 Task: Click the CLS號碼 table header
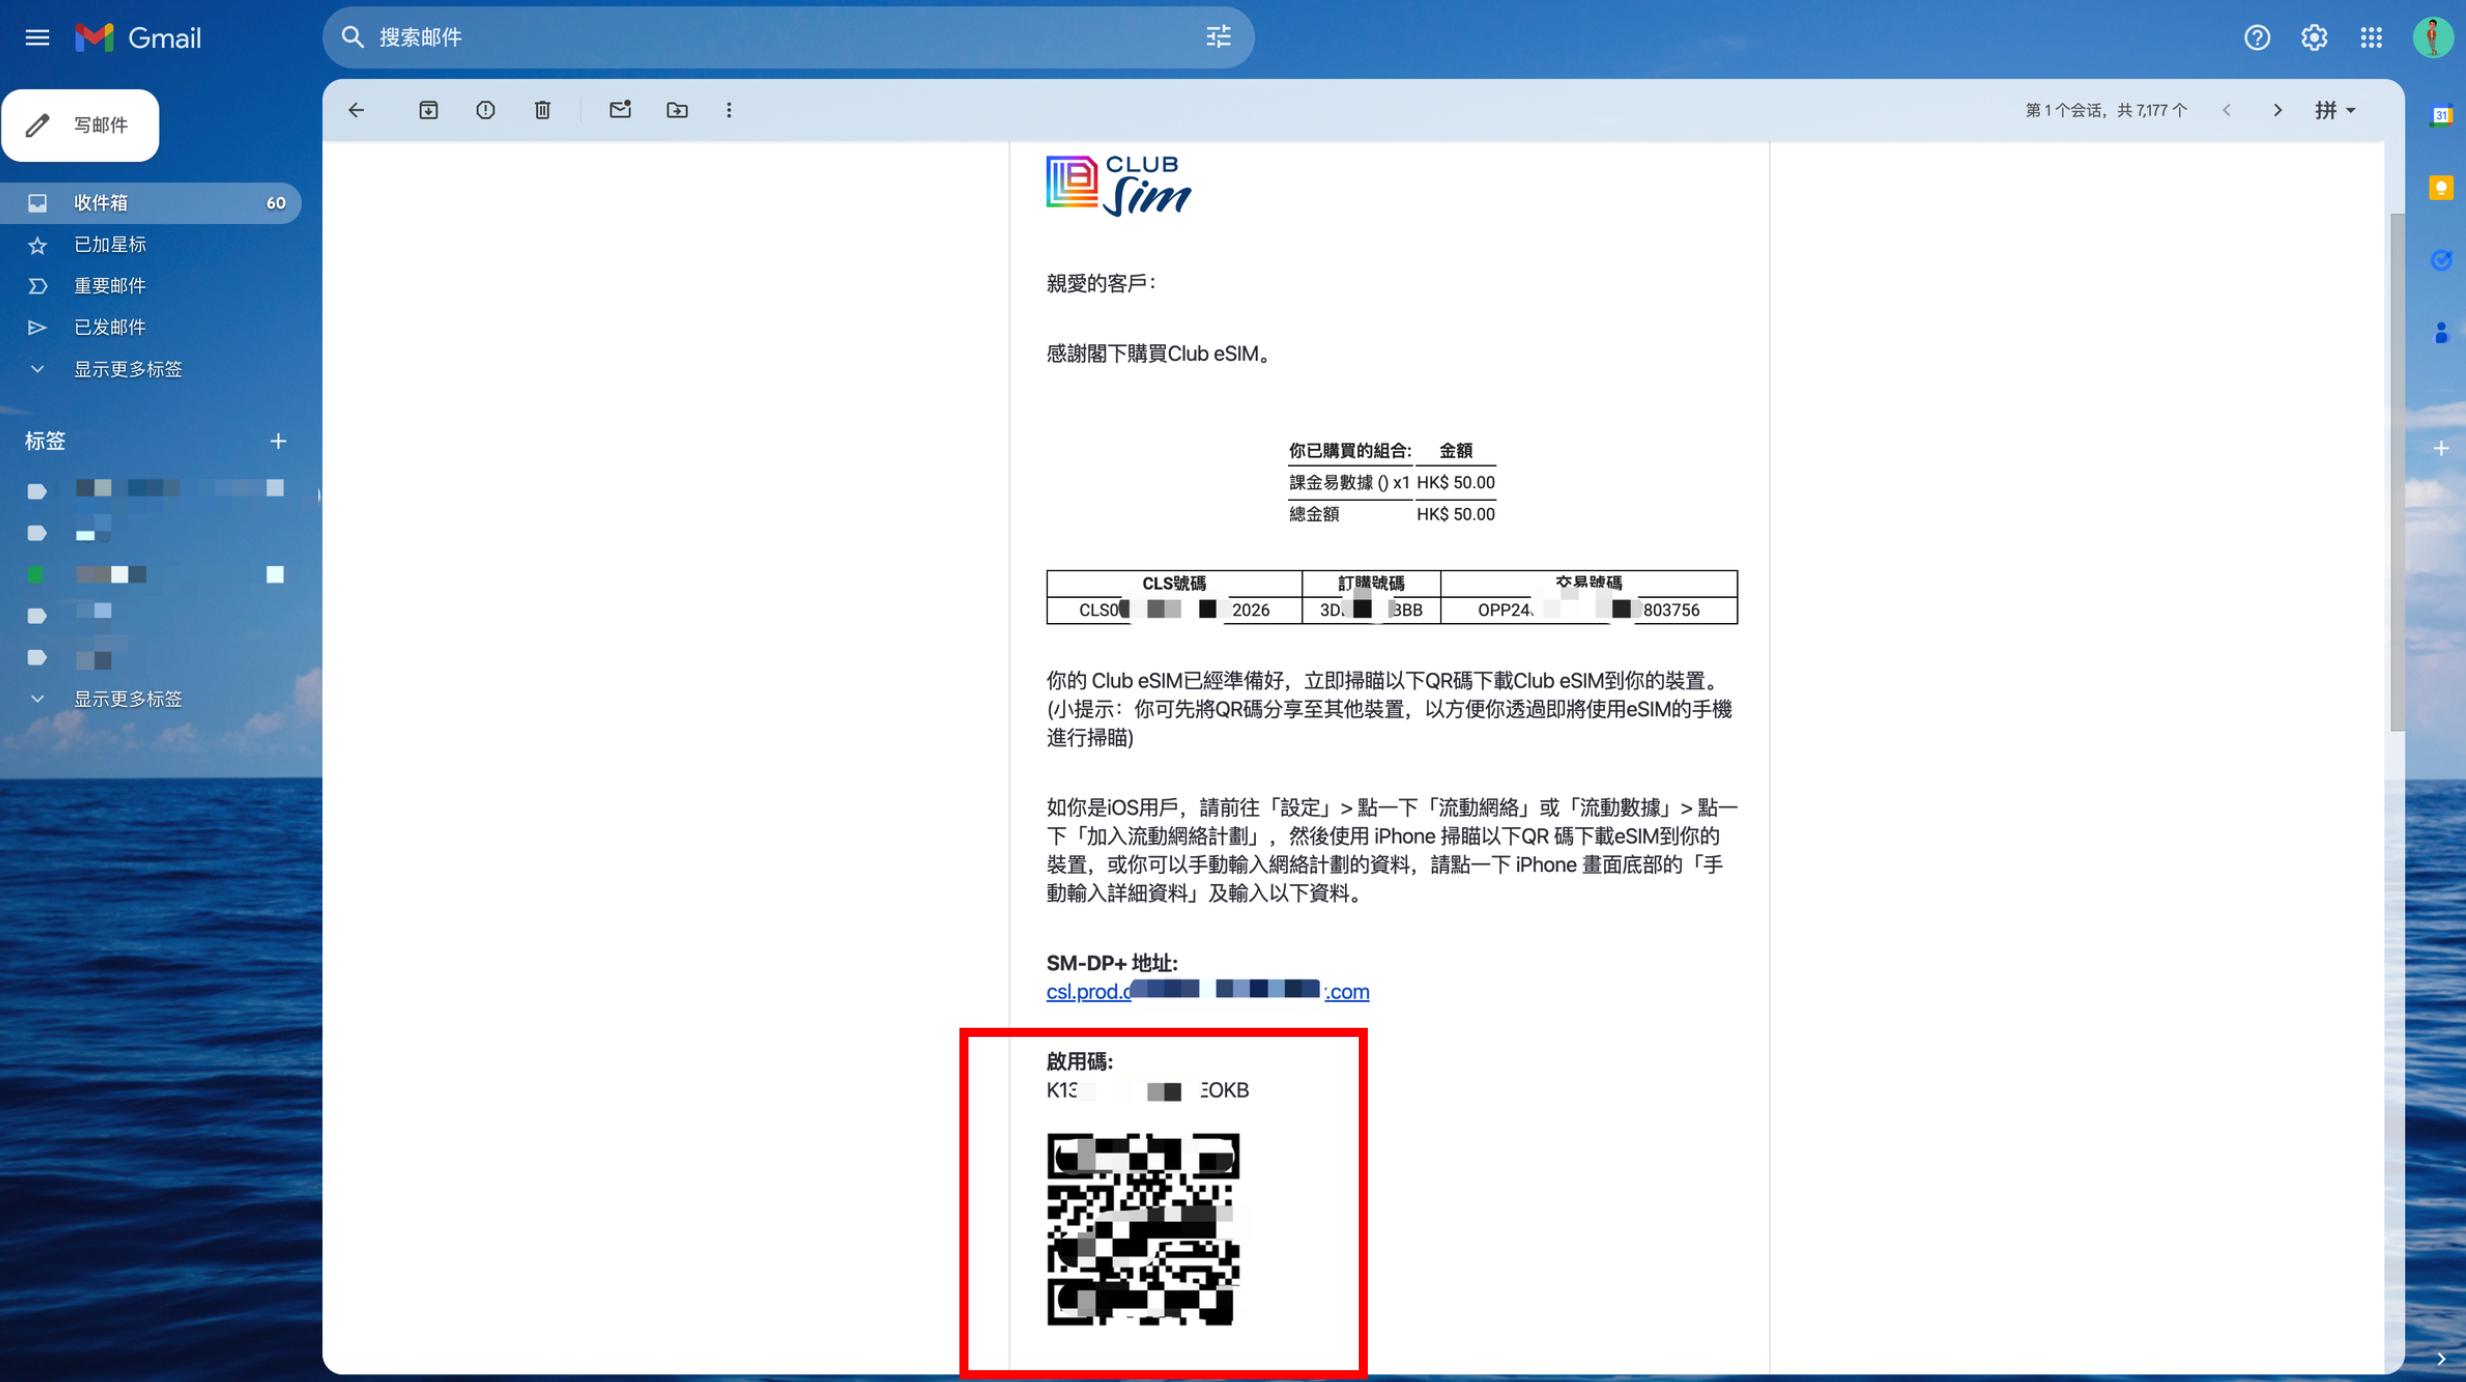1174,583
